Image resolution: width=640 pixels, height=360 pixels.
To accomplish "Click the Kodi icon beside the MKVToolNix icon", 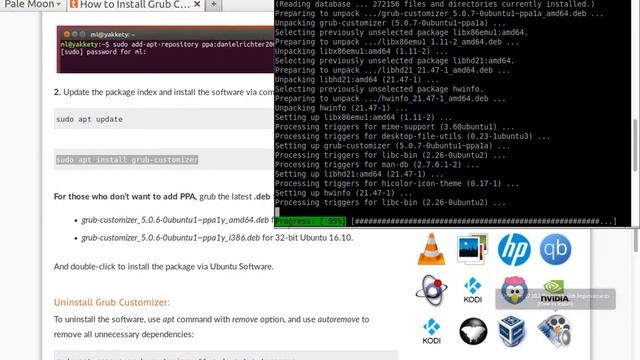I will [x=473, y=290].
